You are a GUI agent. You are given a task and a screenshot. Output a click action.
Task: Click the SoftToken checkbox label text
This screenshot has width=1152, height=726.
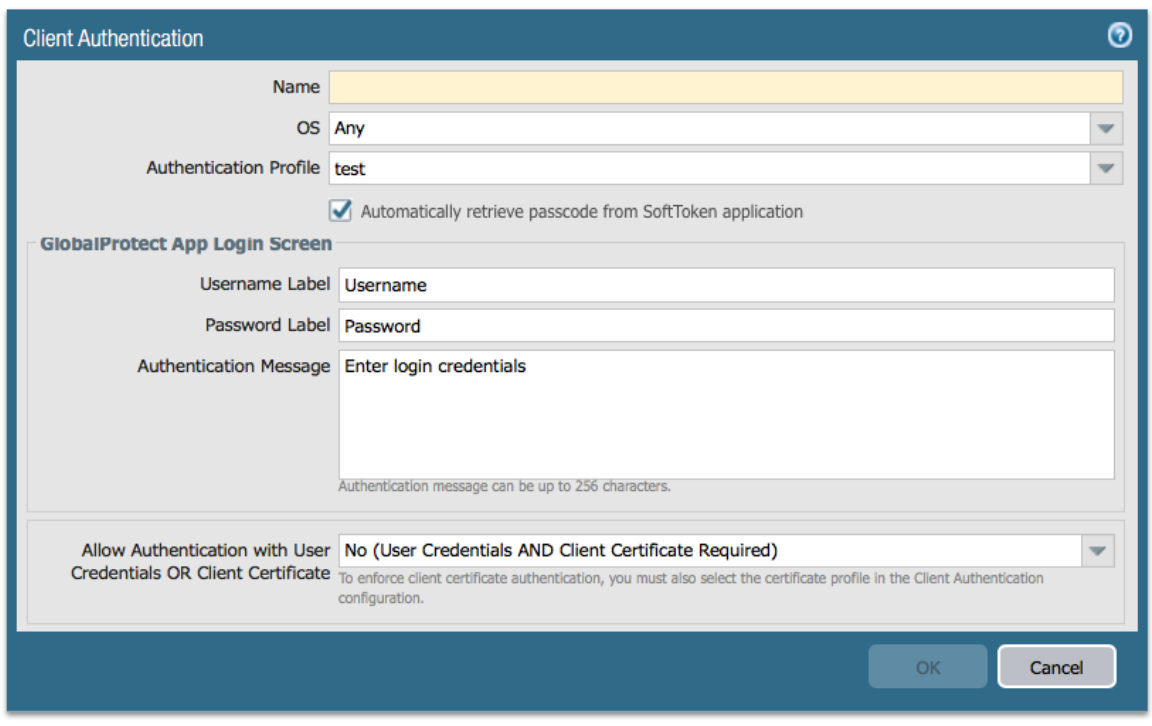581,212
